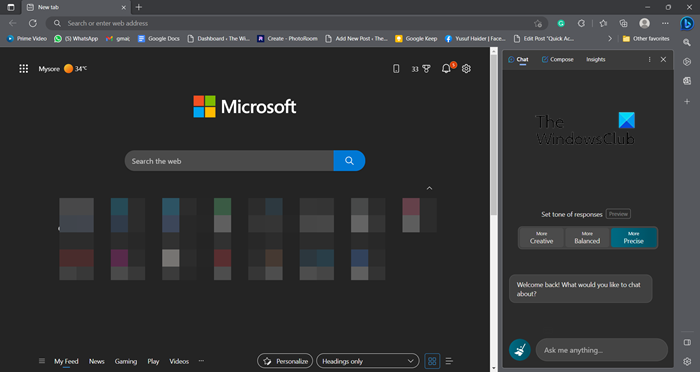Switch feed to list view layout
700x372 pixels.
coord(449,361)
